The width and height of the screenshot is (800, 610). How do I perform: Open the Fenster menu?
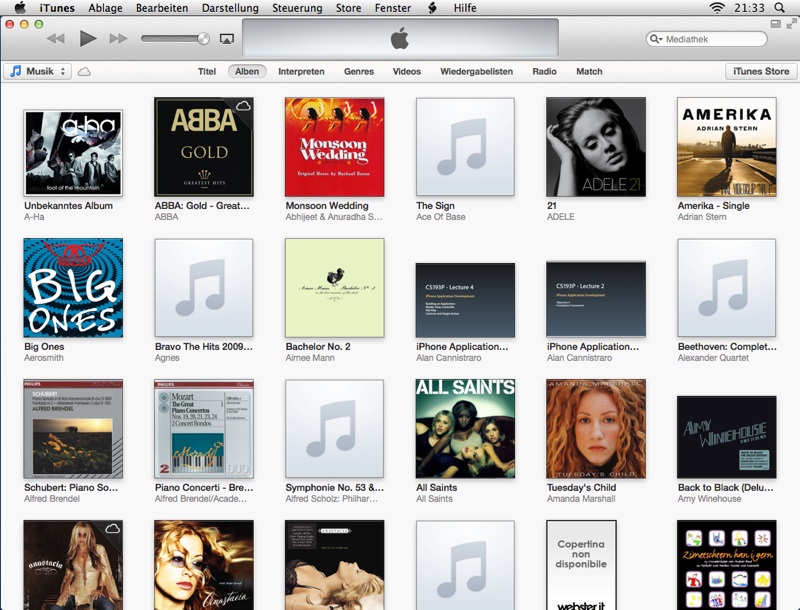tap(393, 8)
